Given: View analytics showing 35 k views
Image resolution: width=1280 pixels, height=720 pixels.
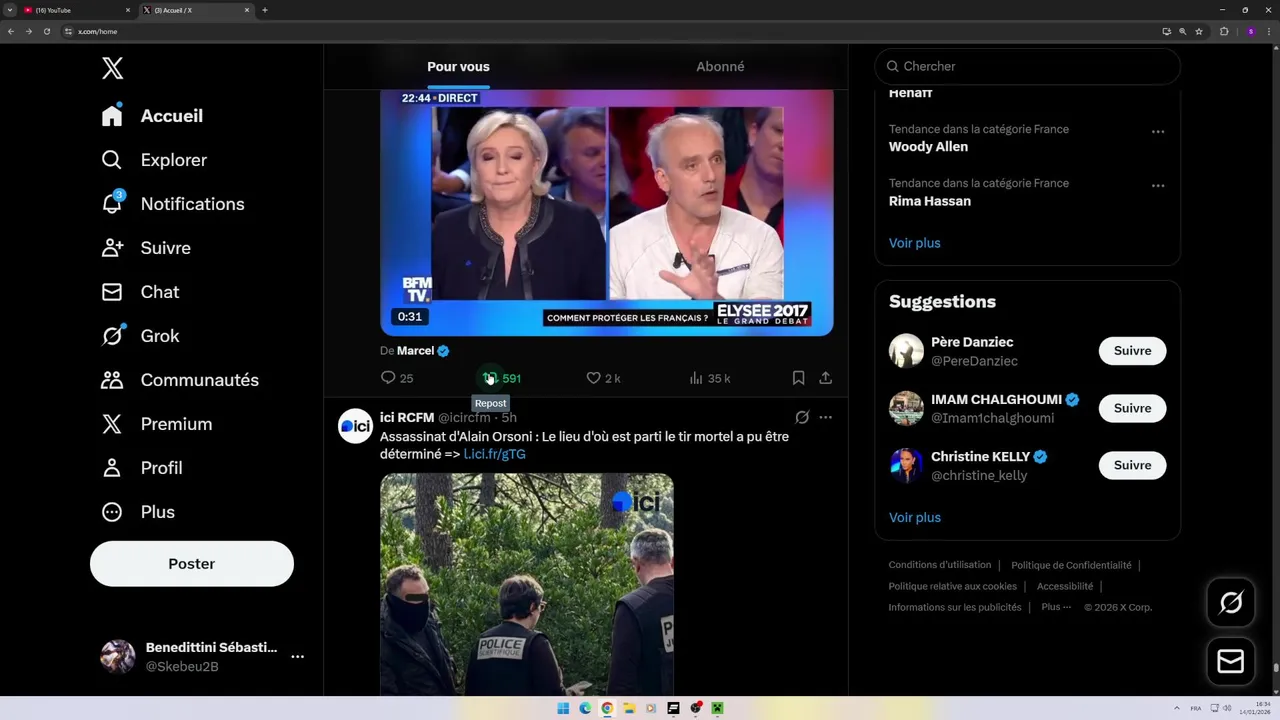Looking at the screenshot, I should 710,378.
